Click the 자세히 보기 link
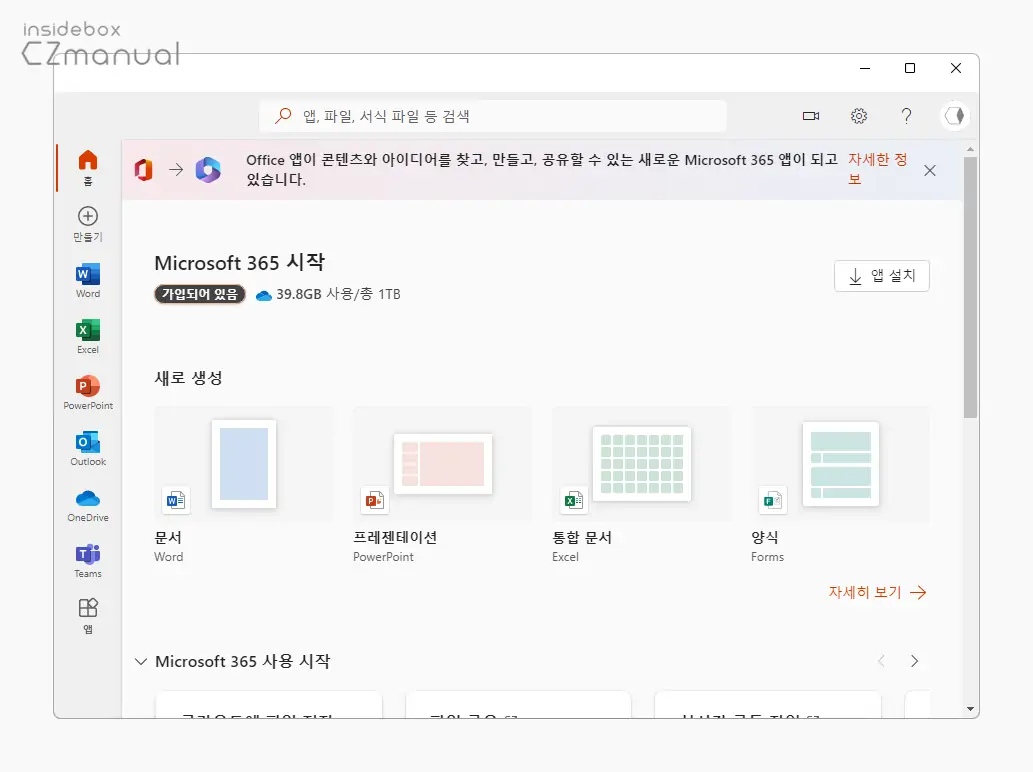 tap(878, 592)
